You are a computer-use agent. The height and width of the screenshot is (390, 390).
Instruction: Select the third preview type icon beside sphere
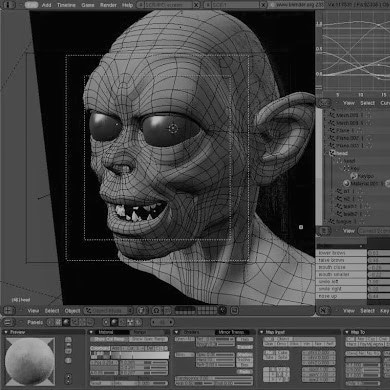tap(68, 351)
